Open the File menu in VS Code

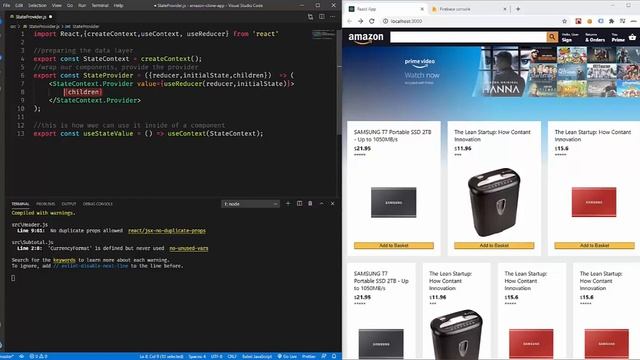click(7, 5)
